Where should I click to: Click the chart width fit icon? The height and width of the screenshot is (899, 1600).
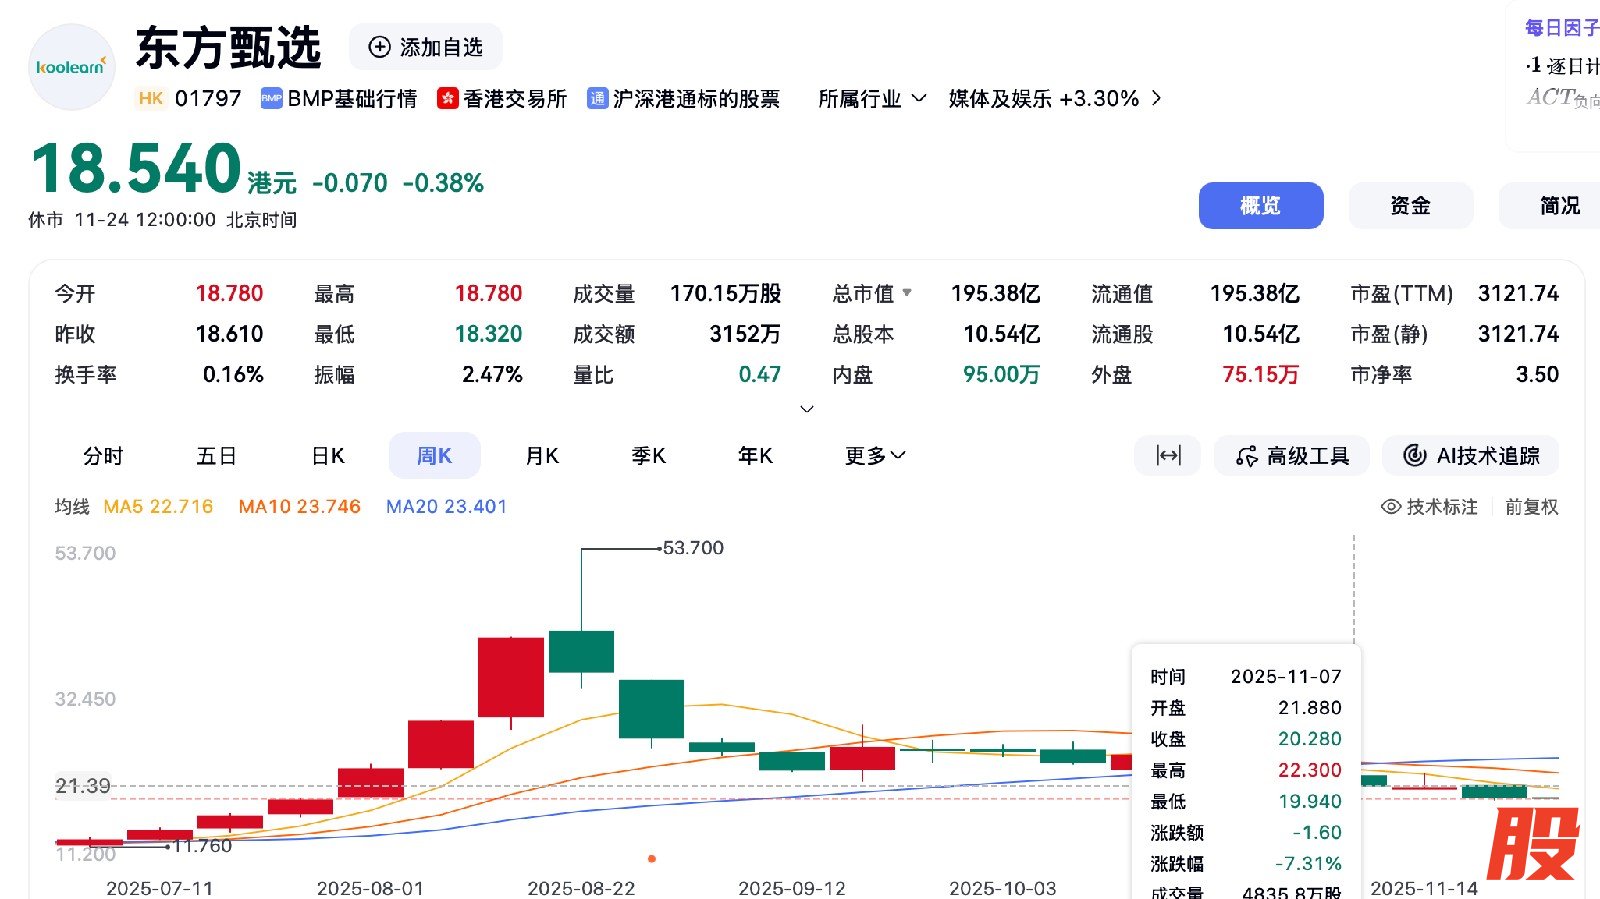pos(1167,456)
